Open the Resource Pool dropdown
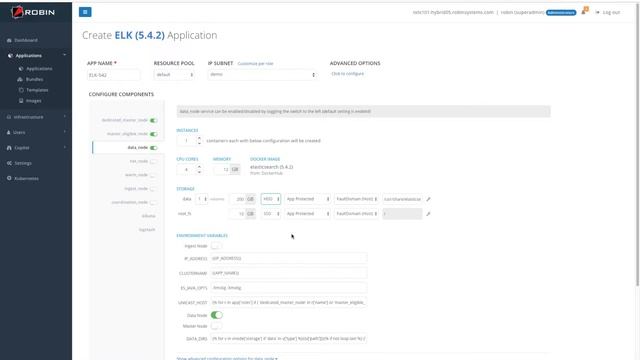The height and width of the screenshot is (360, 640). click(x=174, y=75)
